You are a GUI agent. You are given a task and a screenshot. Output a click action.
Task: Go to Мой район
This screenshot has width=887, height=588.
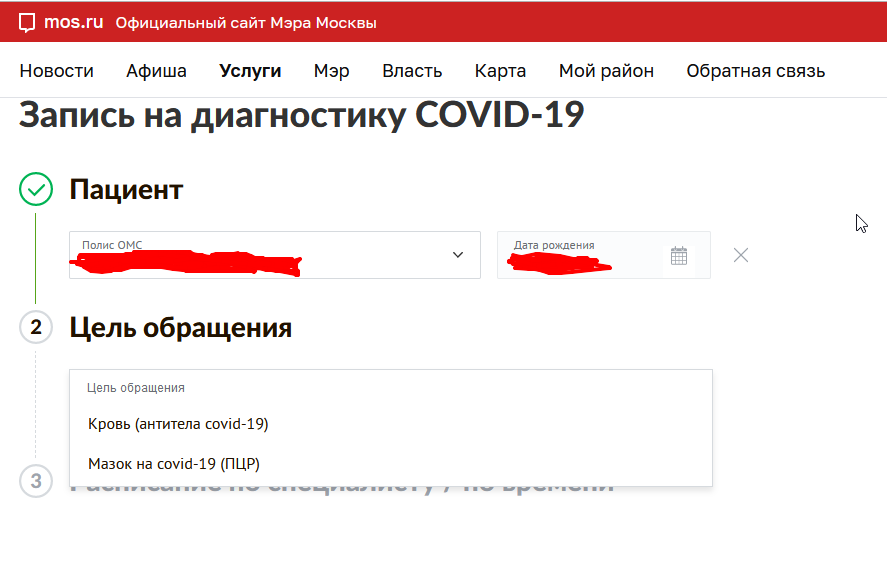click(x=606, y=71)
